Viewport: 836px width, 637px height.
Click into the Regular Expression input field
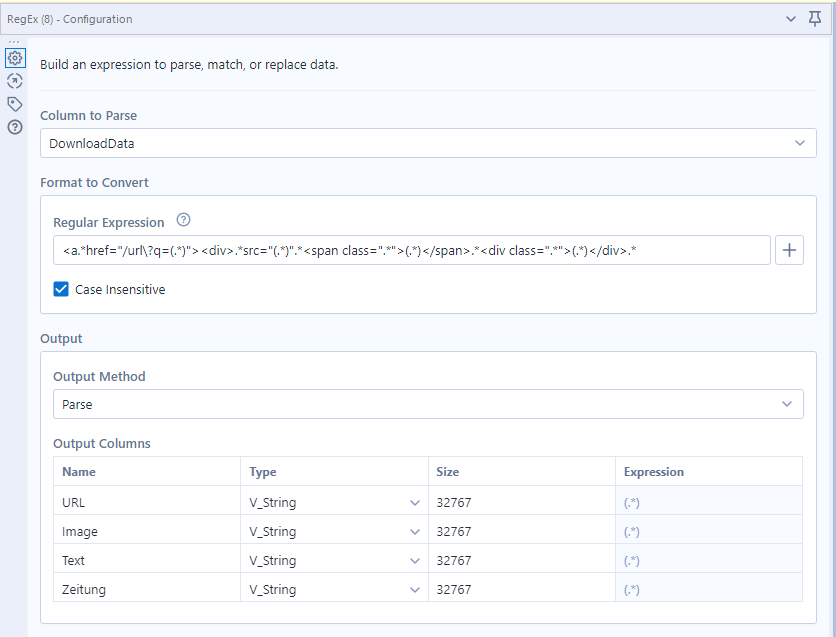(411, 250)
